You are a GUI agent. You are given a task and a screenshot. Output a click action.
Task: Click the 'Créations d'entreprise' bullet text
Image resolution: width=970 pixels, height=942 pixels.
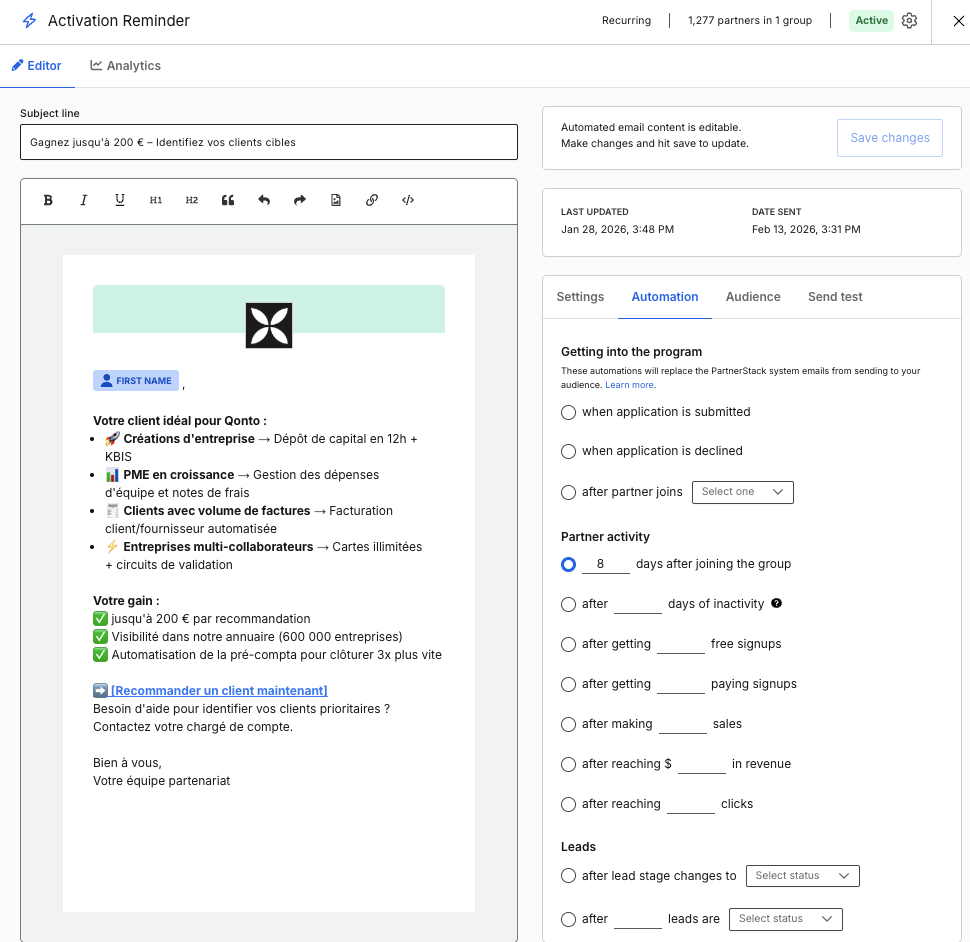point(189,439)
